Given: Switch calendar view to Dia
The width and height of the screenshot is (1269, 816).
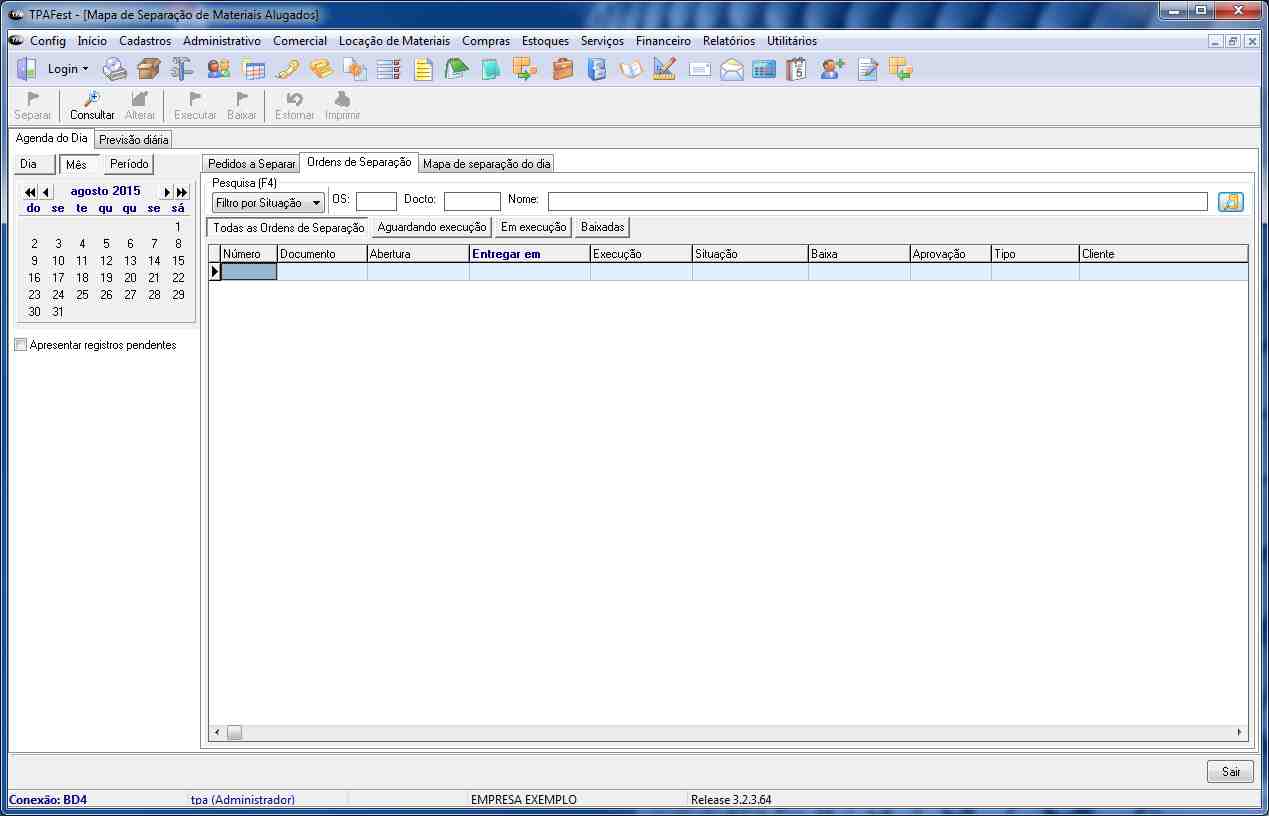Looking at the screenshot, I should (x=29, y=164).
